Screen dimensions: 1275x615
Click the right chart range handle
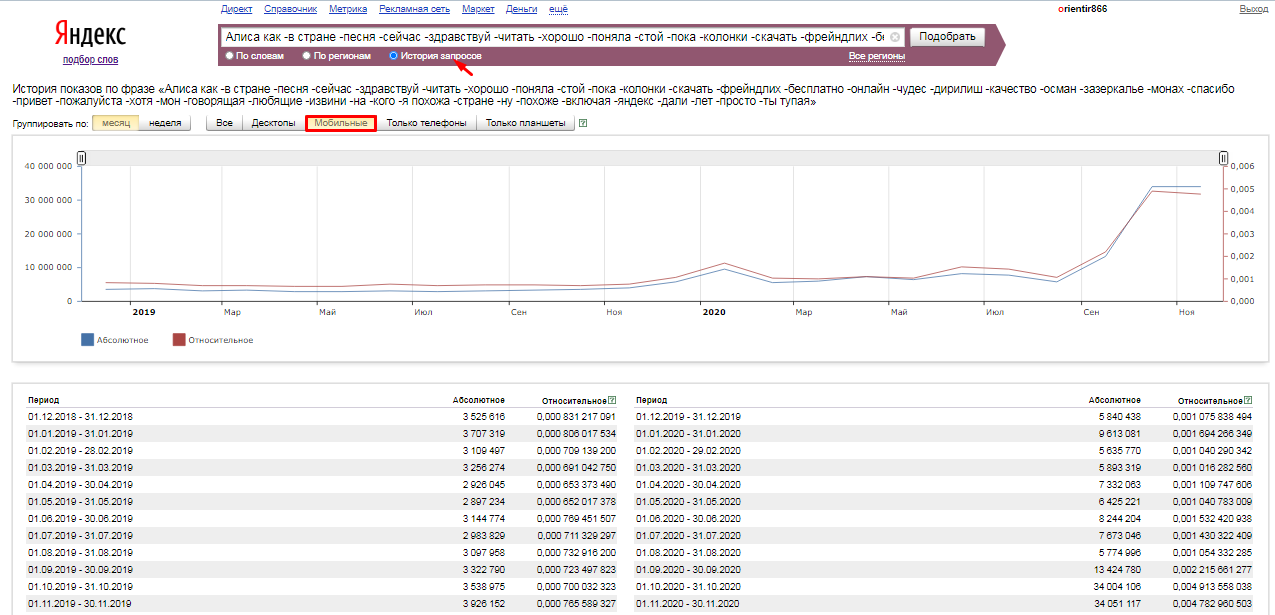[x=1223, y=158]
